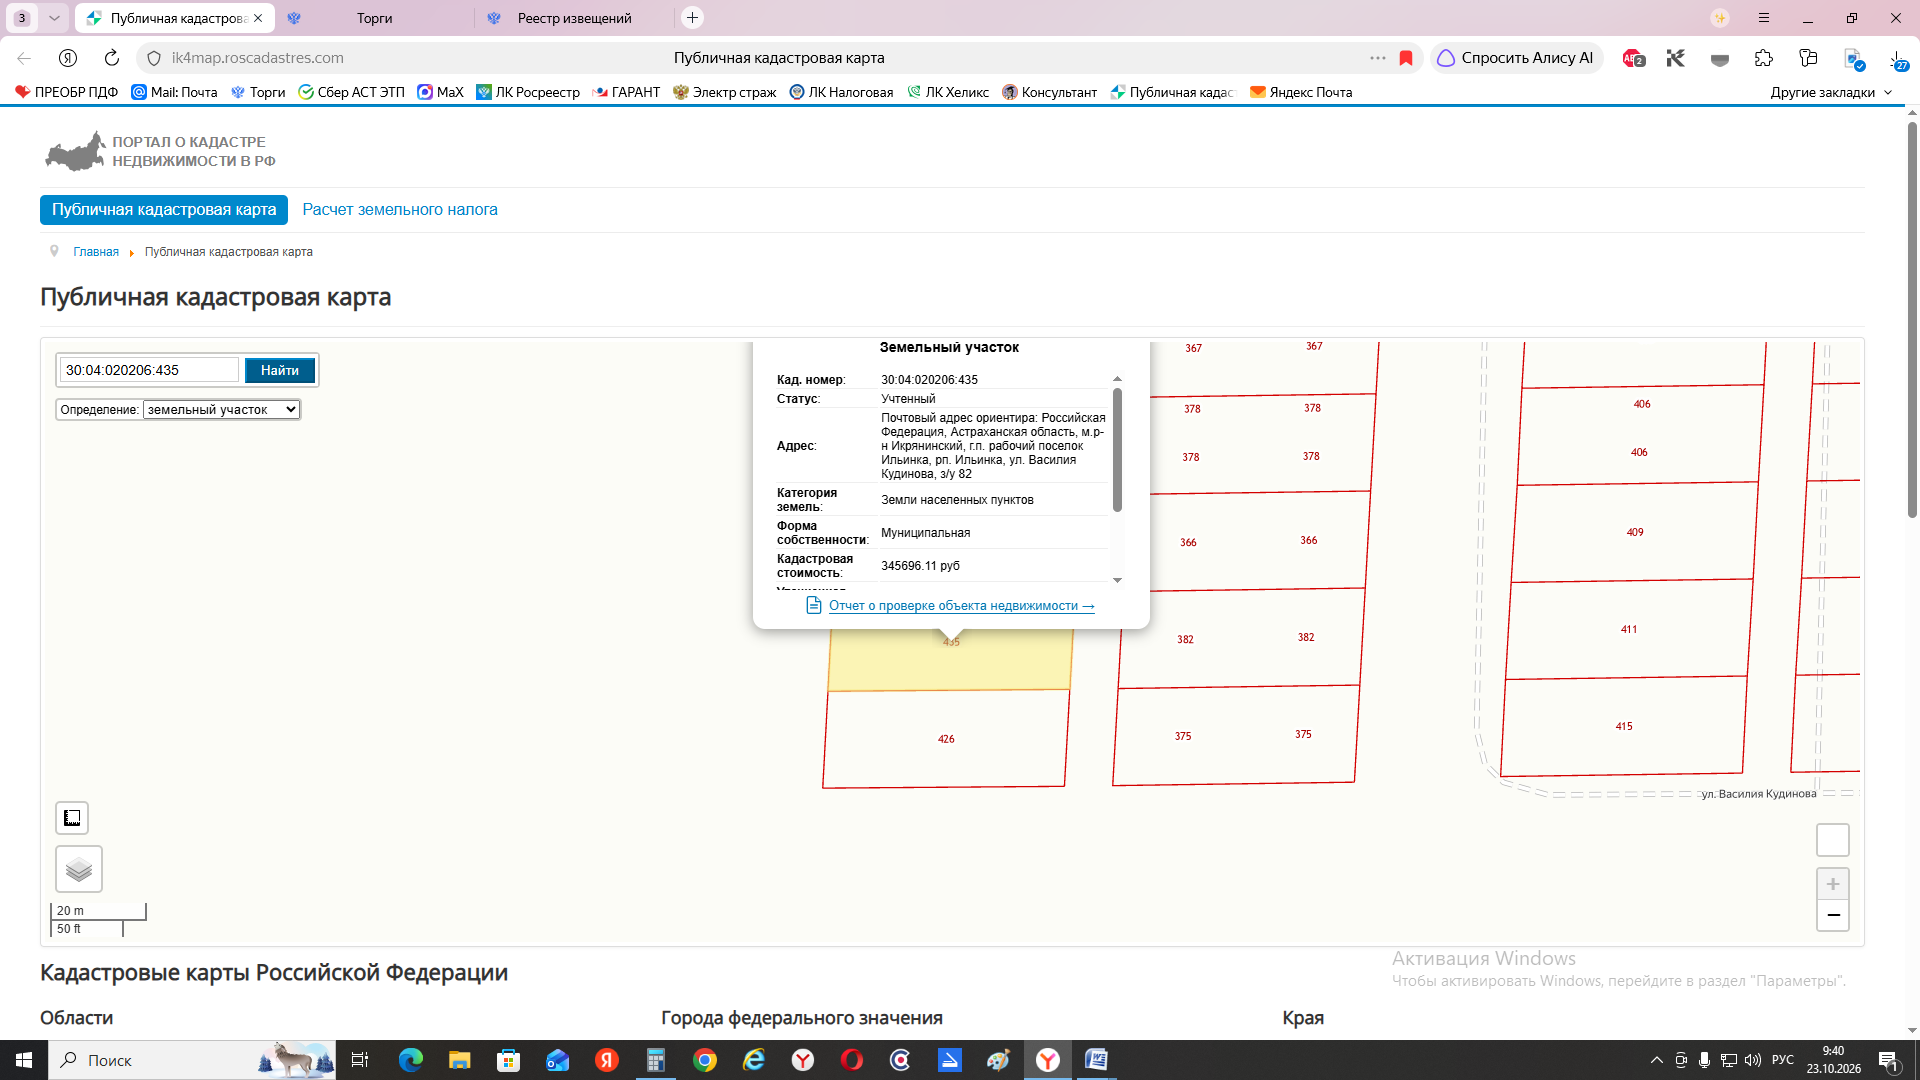Open Windows Start menu
The height and width of the screenshot is (1080, 1920).
[x=24, y=1060]
